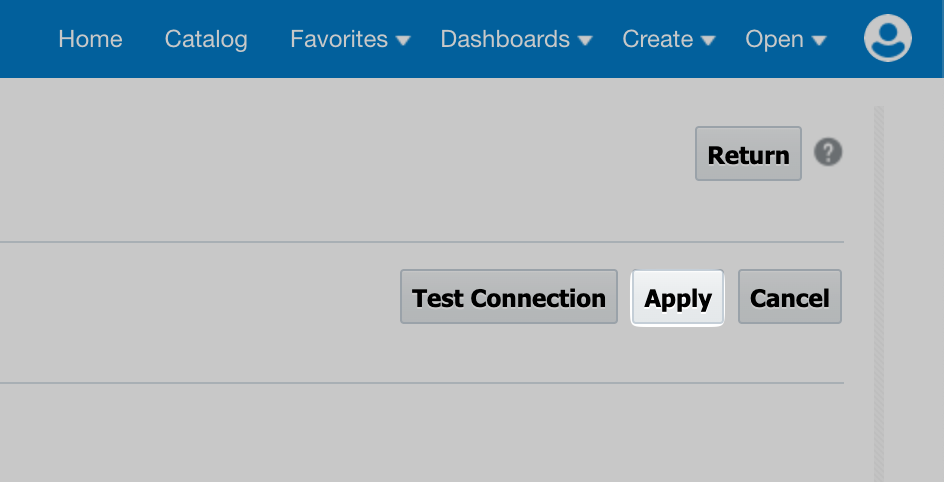Select the Open menu label
Viewport: 944px width, 482px height.
coord(774,39)
